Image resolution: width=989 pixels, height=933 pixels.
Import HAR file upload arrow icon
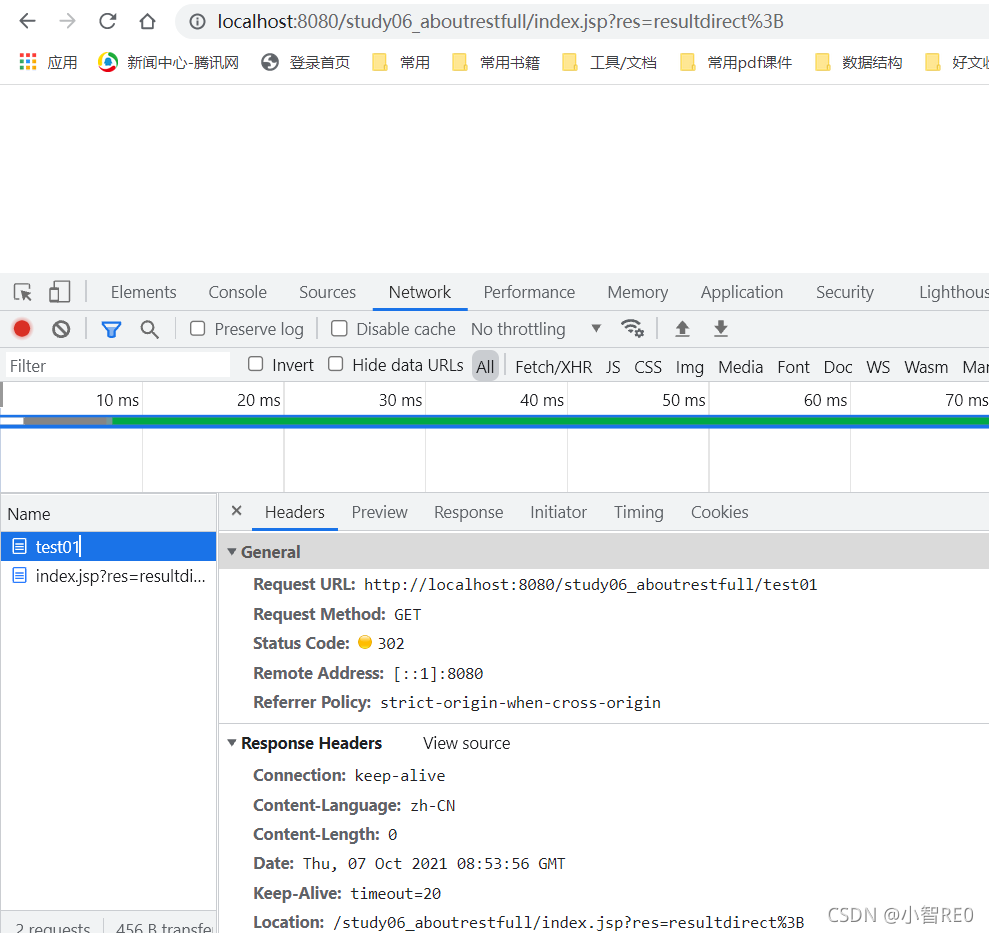682,329
